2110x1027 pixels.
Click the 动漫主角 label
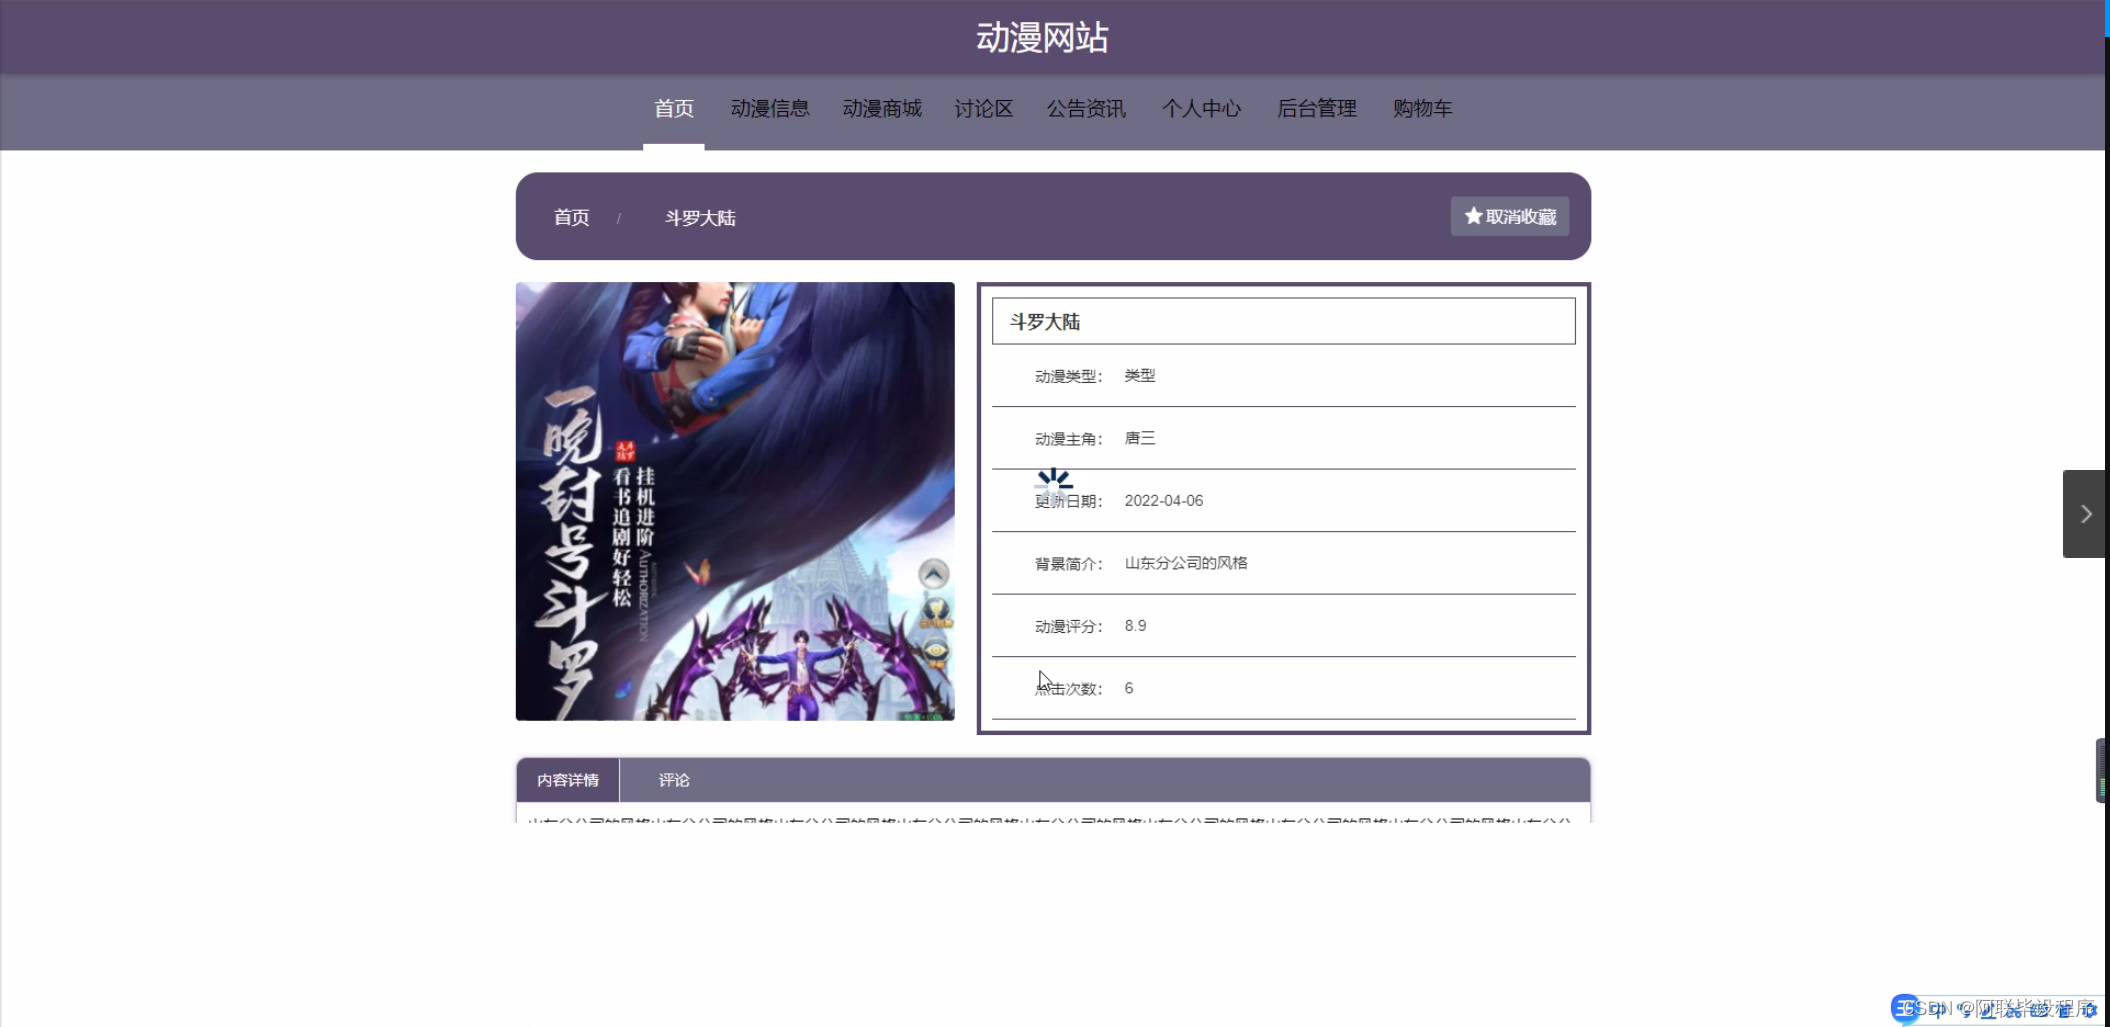pyautogui.click(x=1068, y=439)
